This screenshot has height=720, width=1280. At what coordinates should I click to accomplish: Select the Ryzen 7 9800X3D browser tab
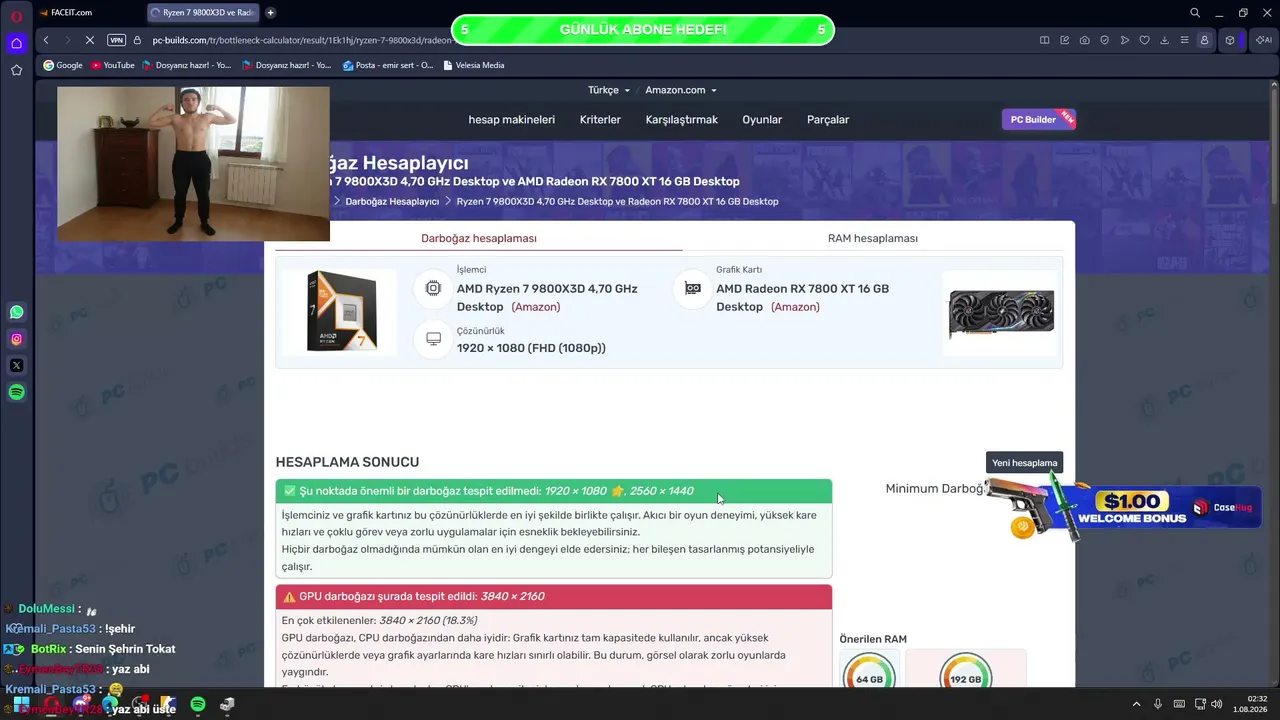point(203,13)
